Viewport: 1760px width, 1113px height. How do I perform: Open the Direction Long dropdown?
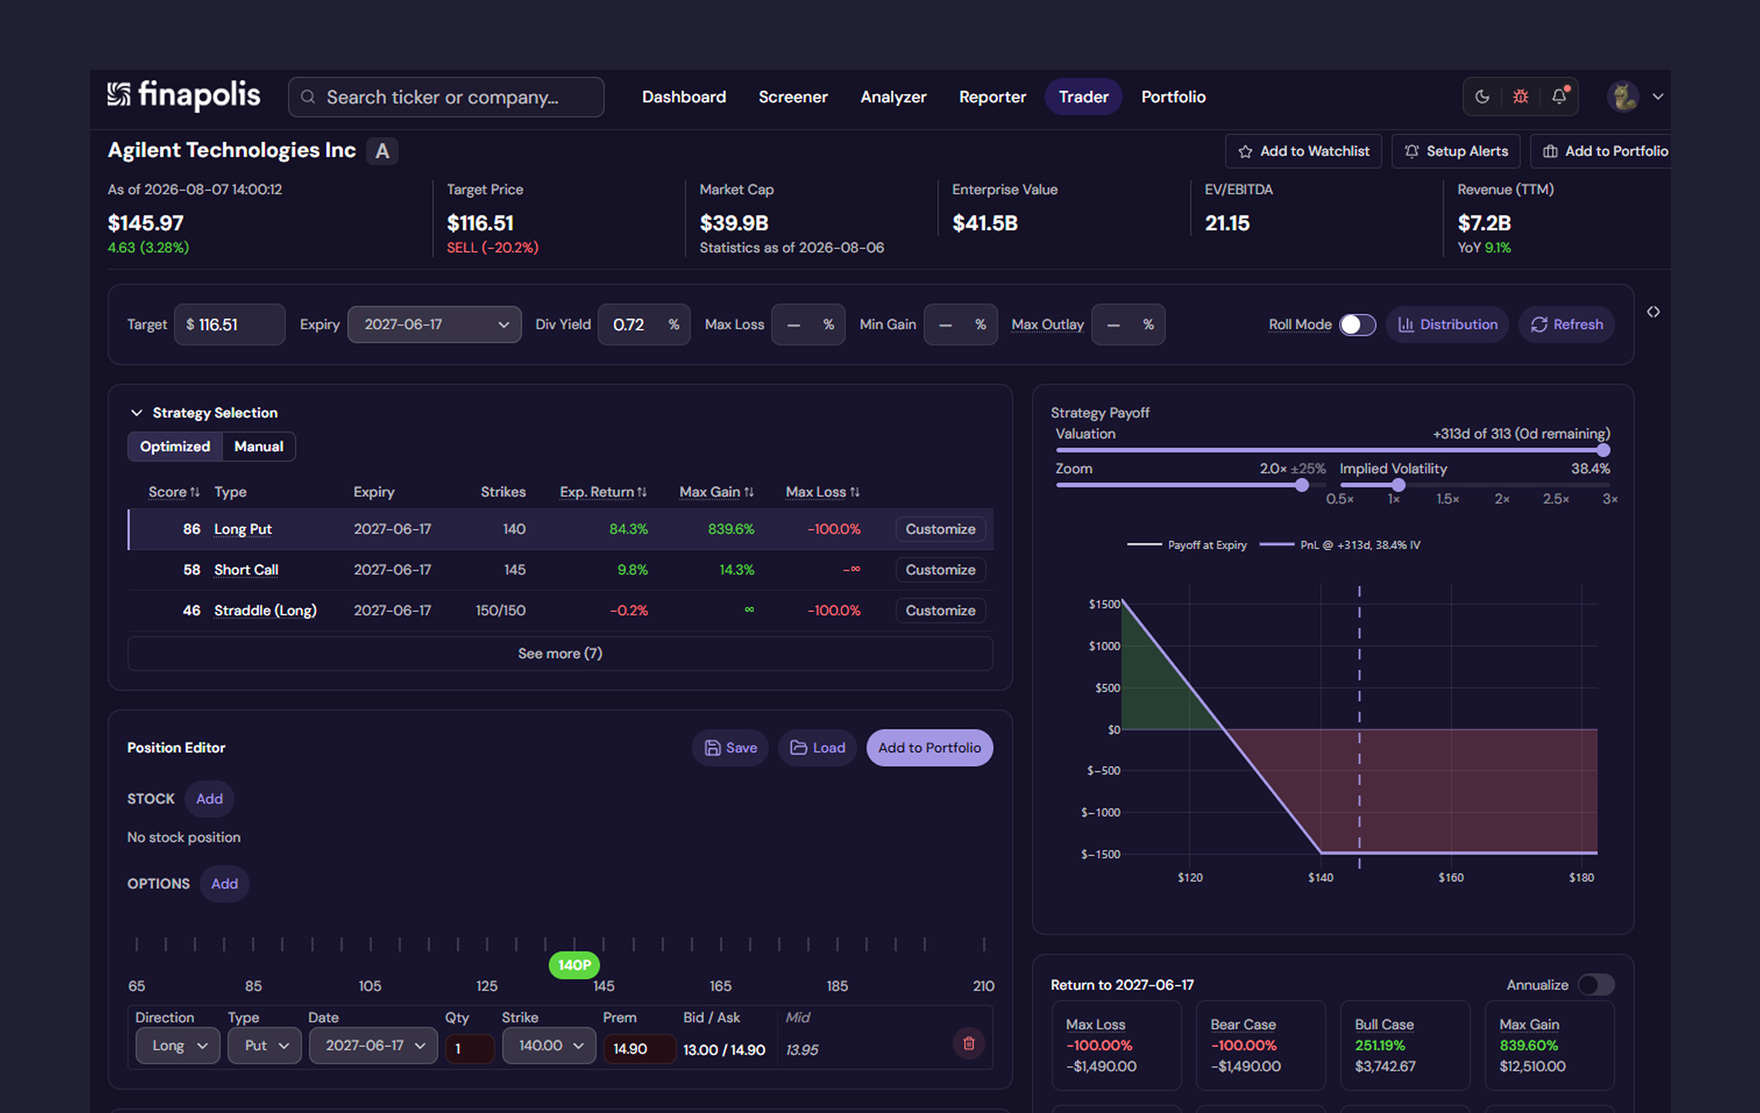[x=178, y=1046]
